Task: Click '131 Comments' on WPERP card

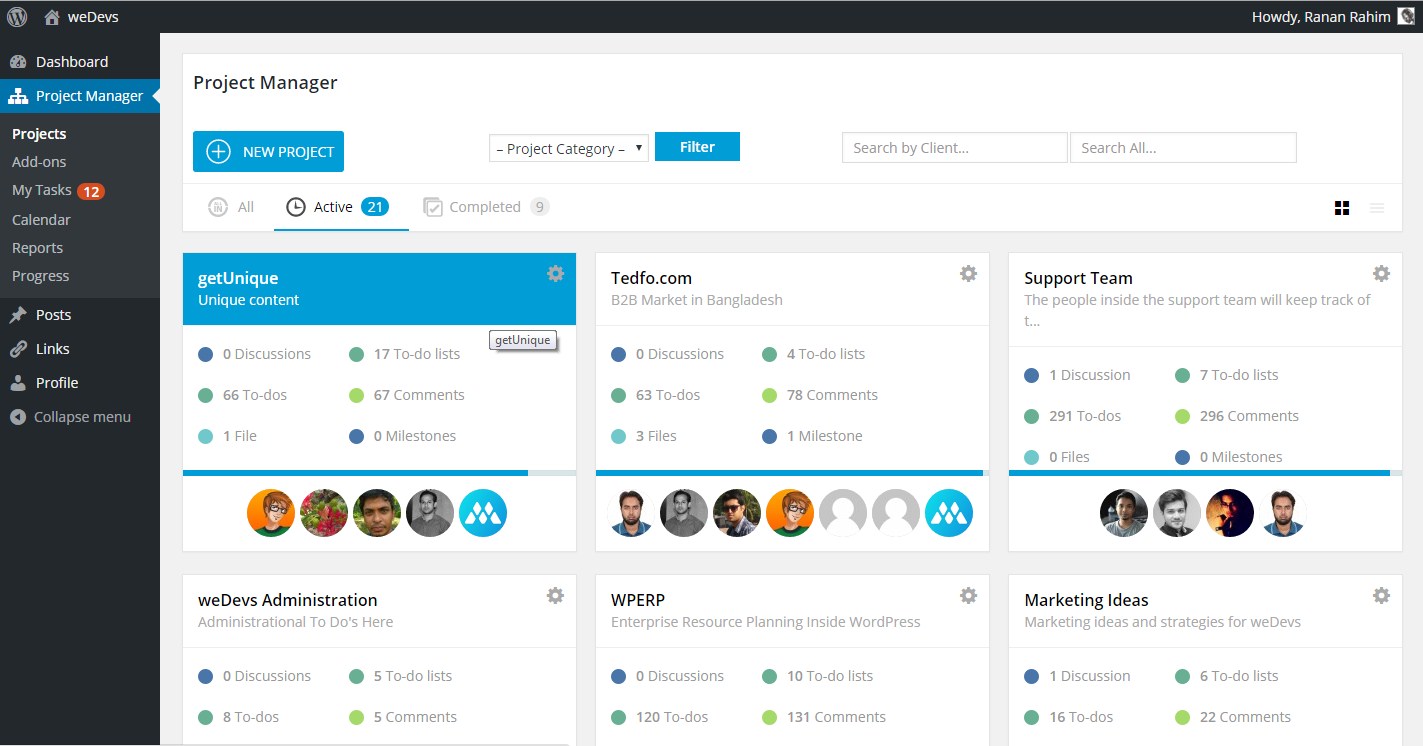Action: [x=824, y=717]
